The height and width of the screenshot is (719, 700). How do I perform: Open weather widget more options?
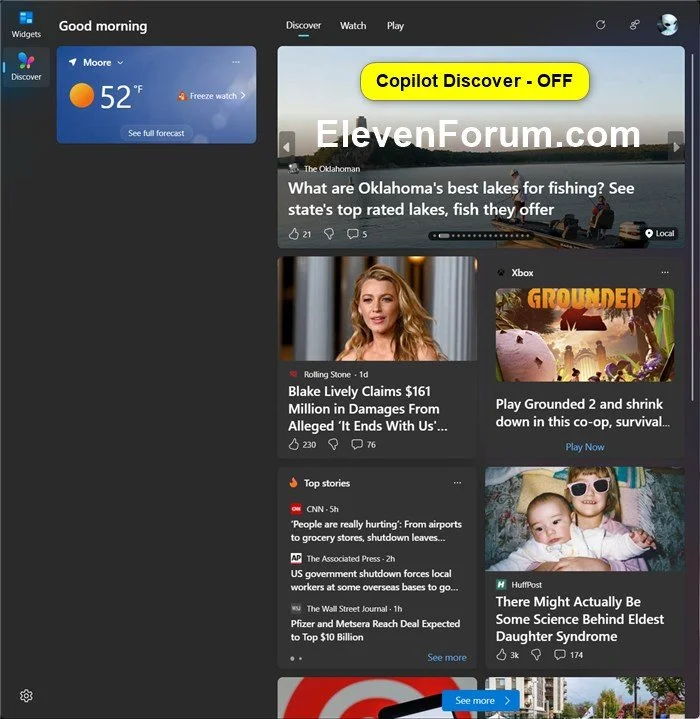click(236, 62)
